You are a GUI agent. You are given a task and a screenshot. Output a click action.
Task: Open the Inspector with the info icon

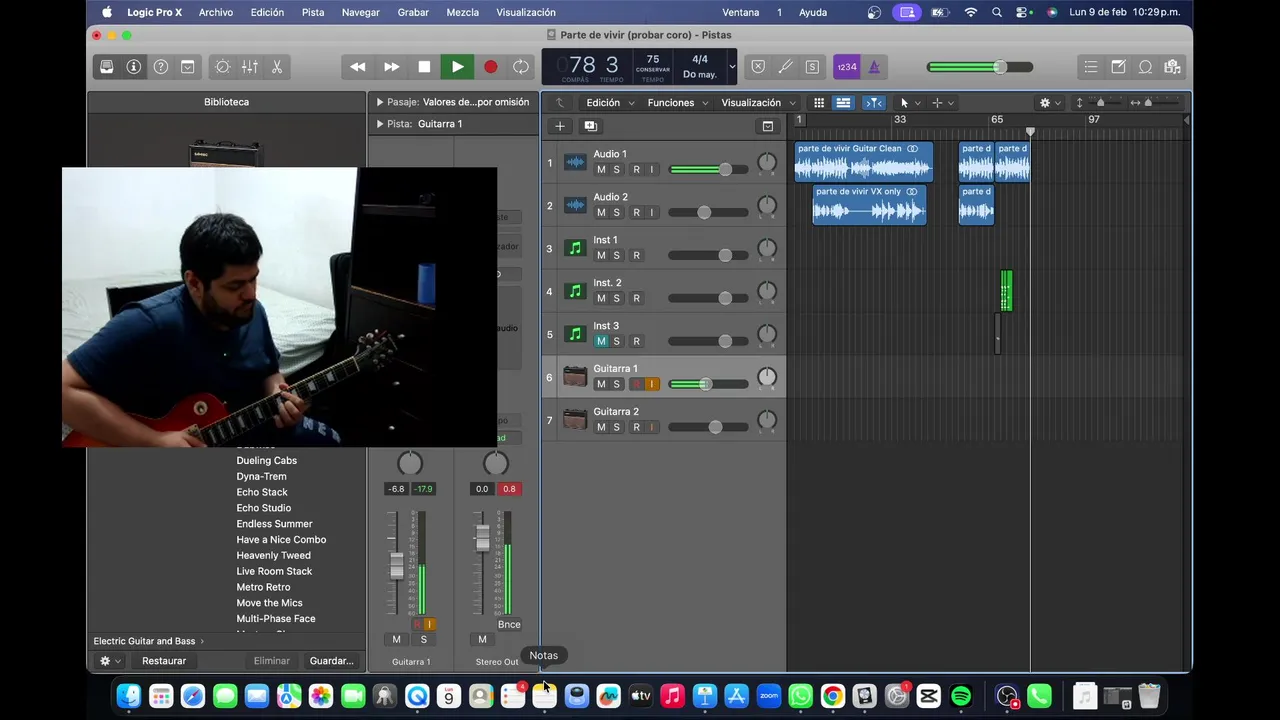pyautogui.click(x=134, y=67)
